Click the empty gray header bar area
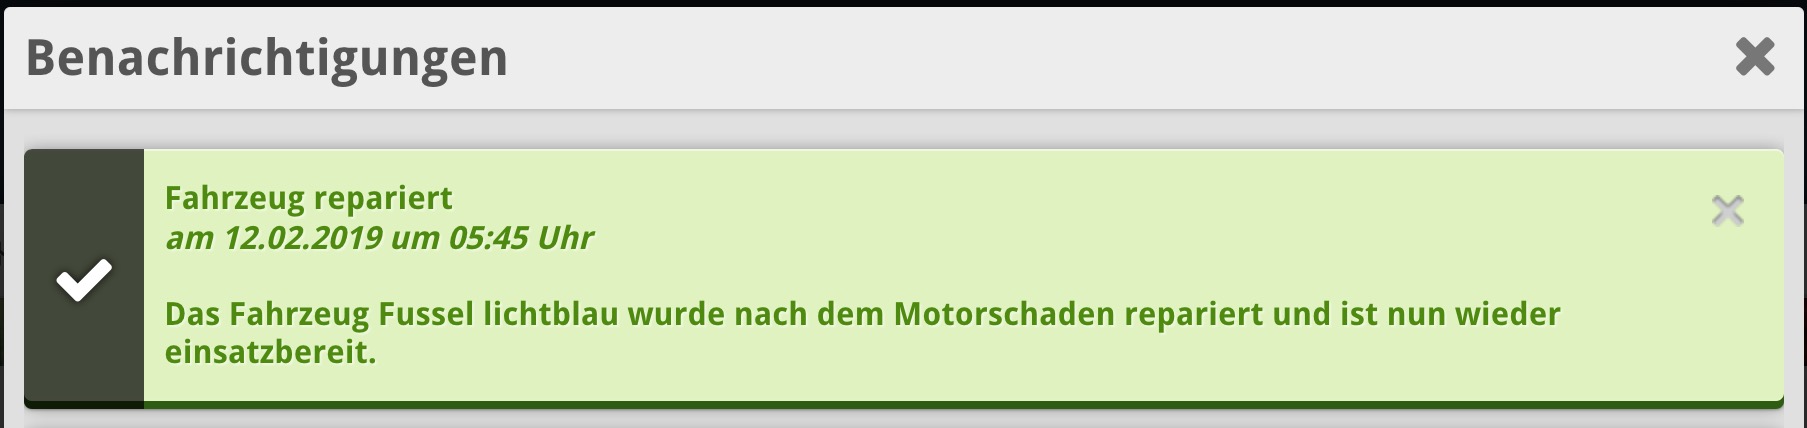Viewport: 1807px width, 428px height. click(x=1100, y=58)
